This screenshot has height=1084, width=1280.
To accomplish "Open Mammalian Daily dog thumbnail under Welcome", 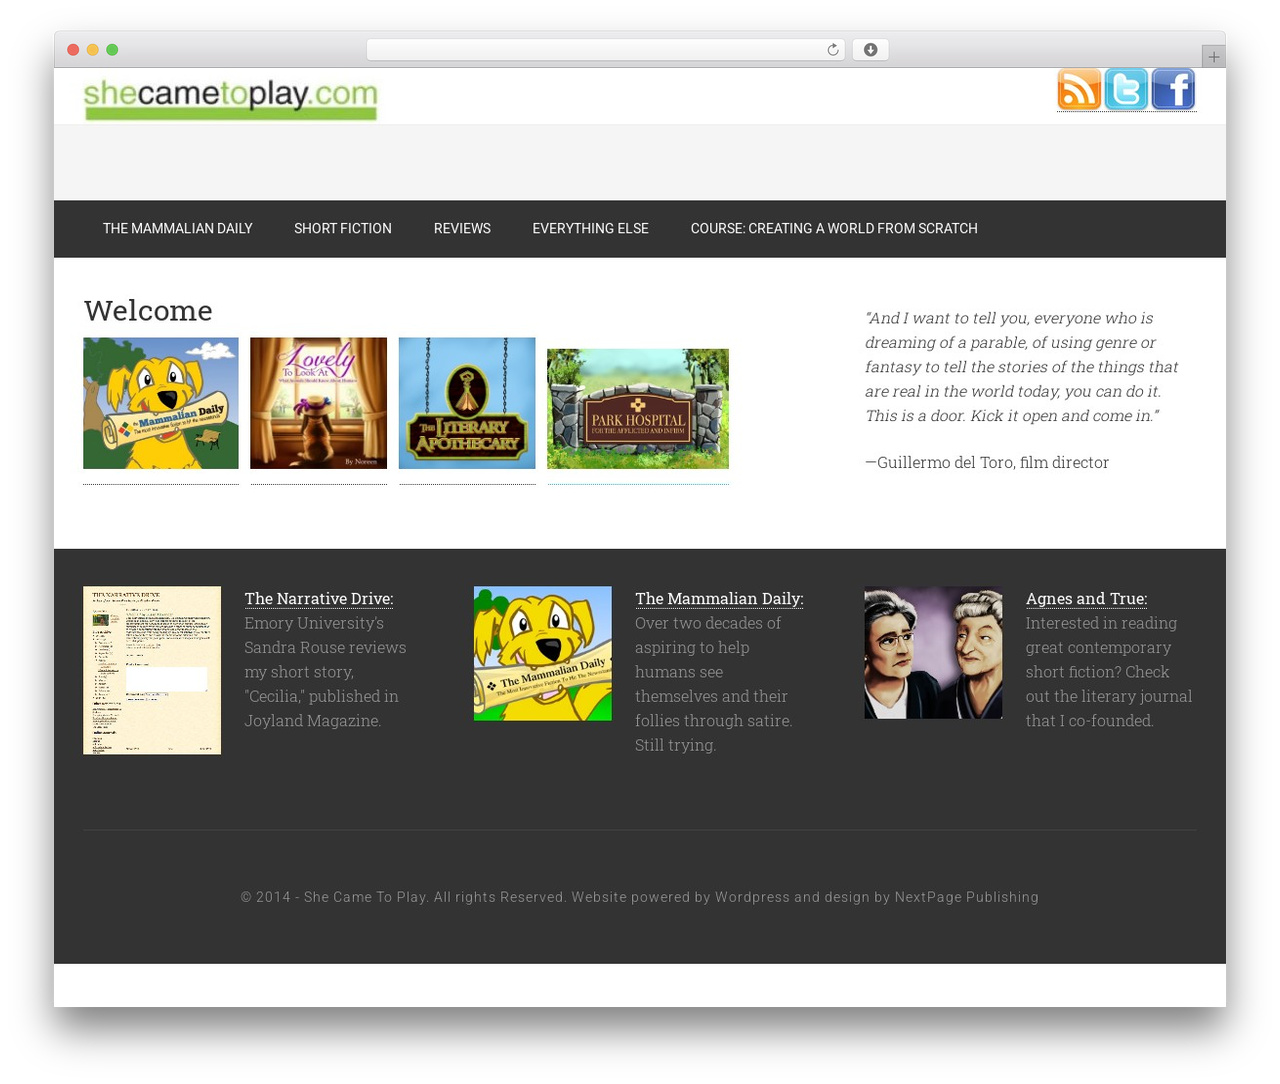I will point(161,403).
